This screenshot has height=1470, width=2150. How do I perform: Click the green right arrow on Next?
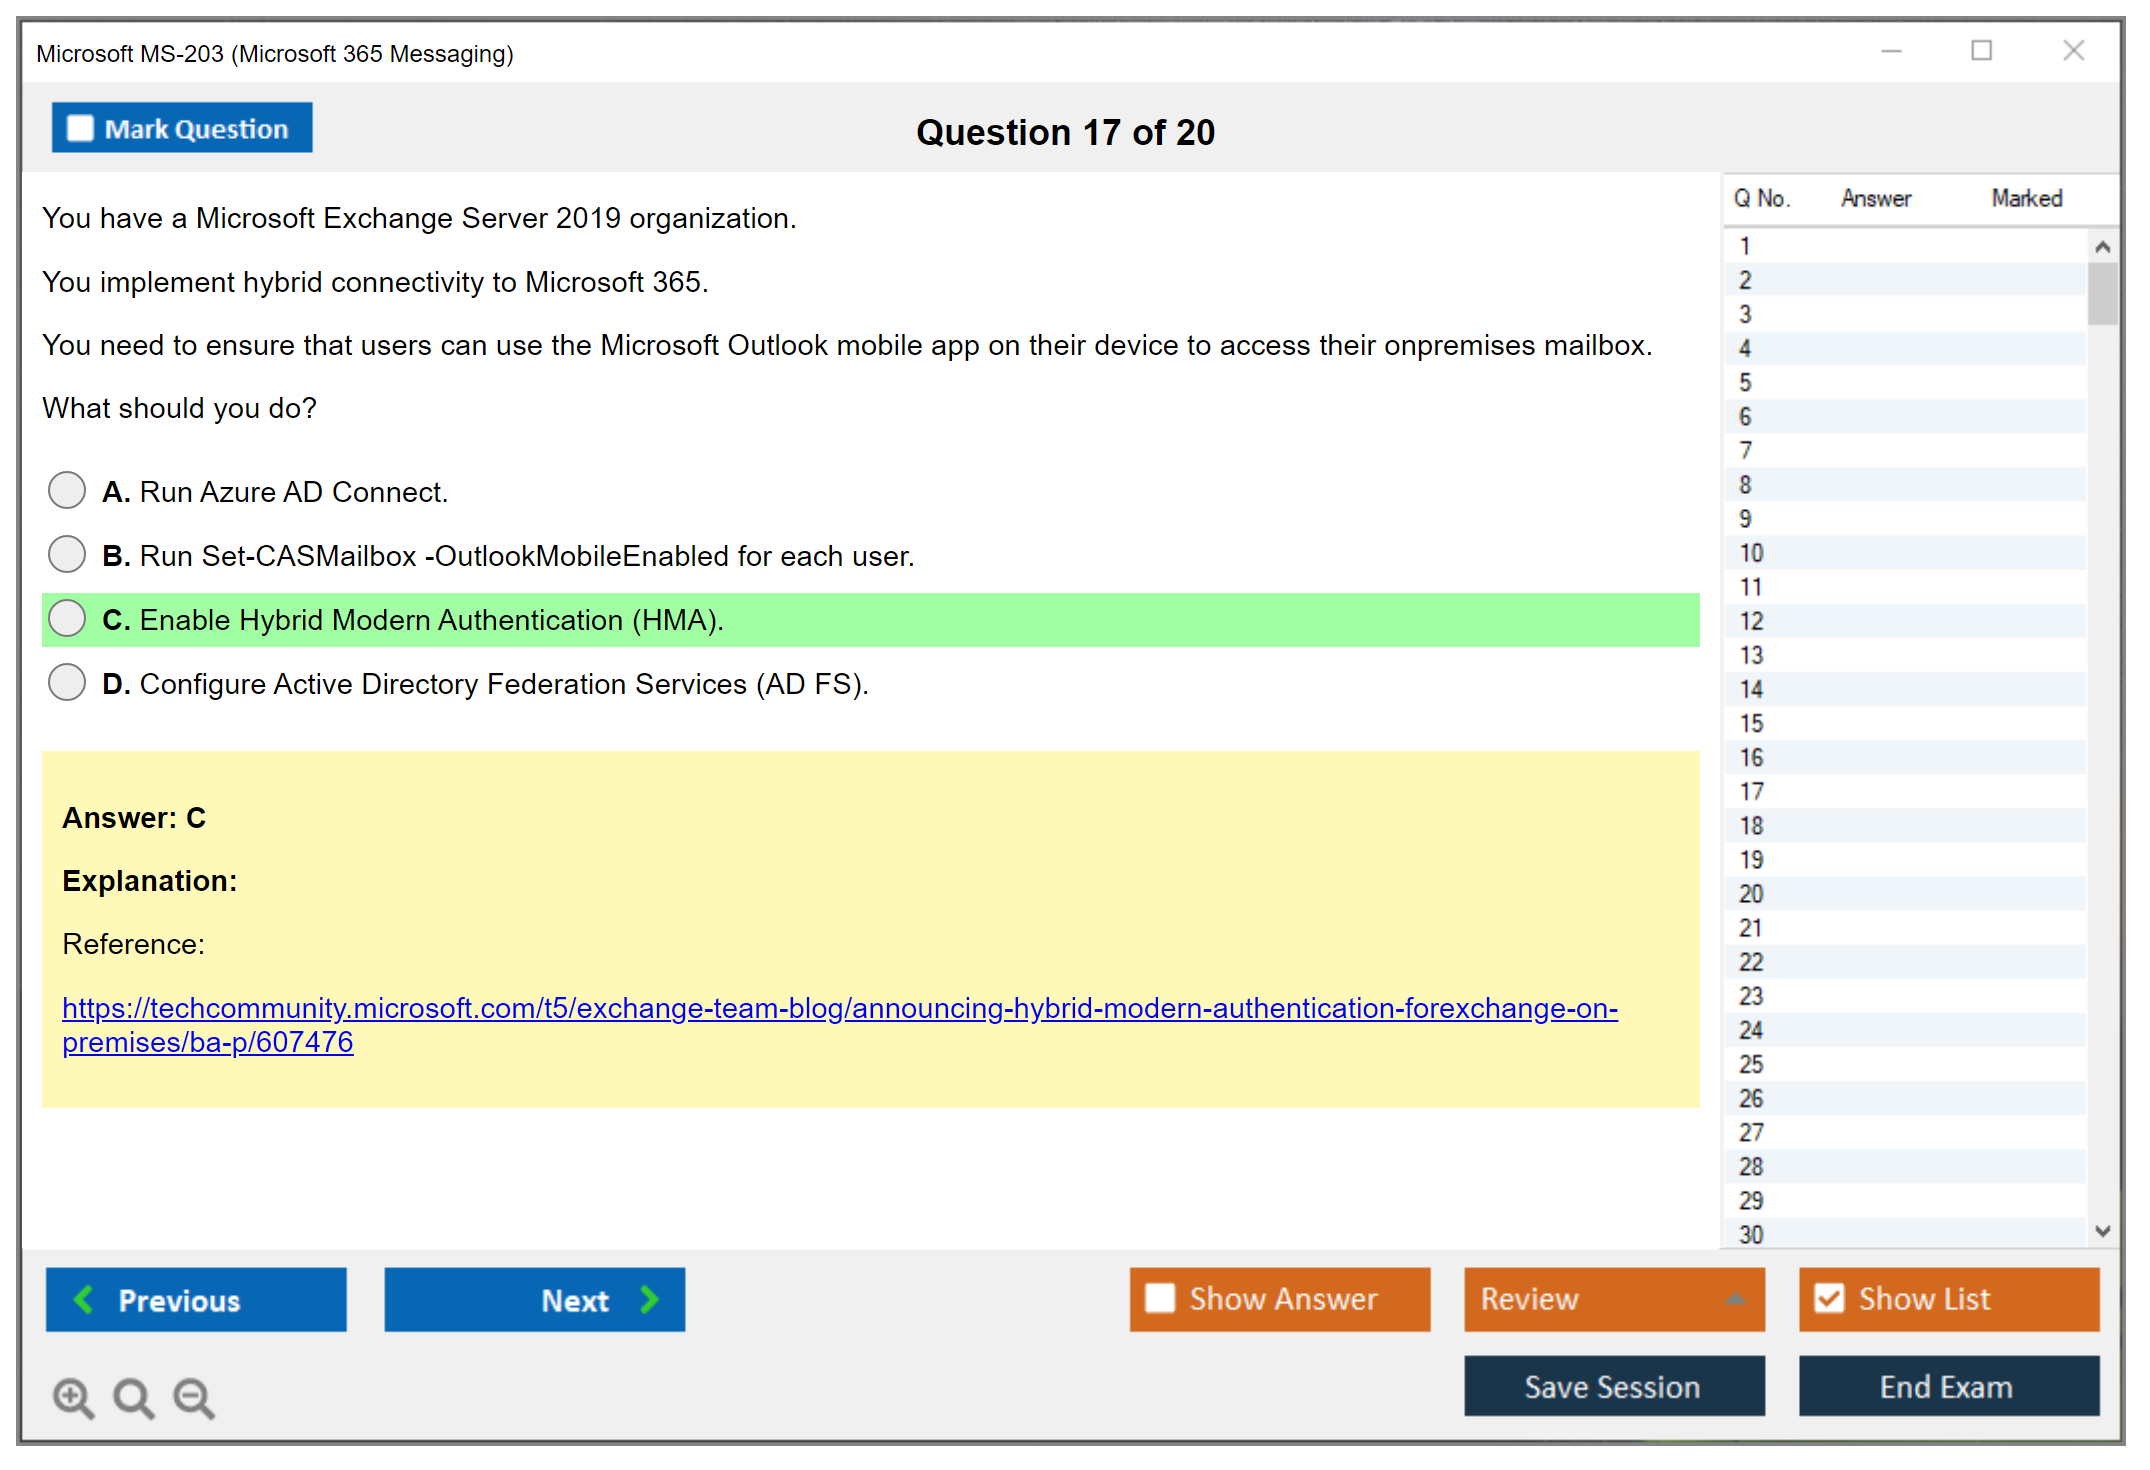pyautogui.click(x=649, y=1299)
